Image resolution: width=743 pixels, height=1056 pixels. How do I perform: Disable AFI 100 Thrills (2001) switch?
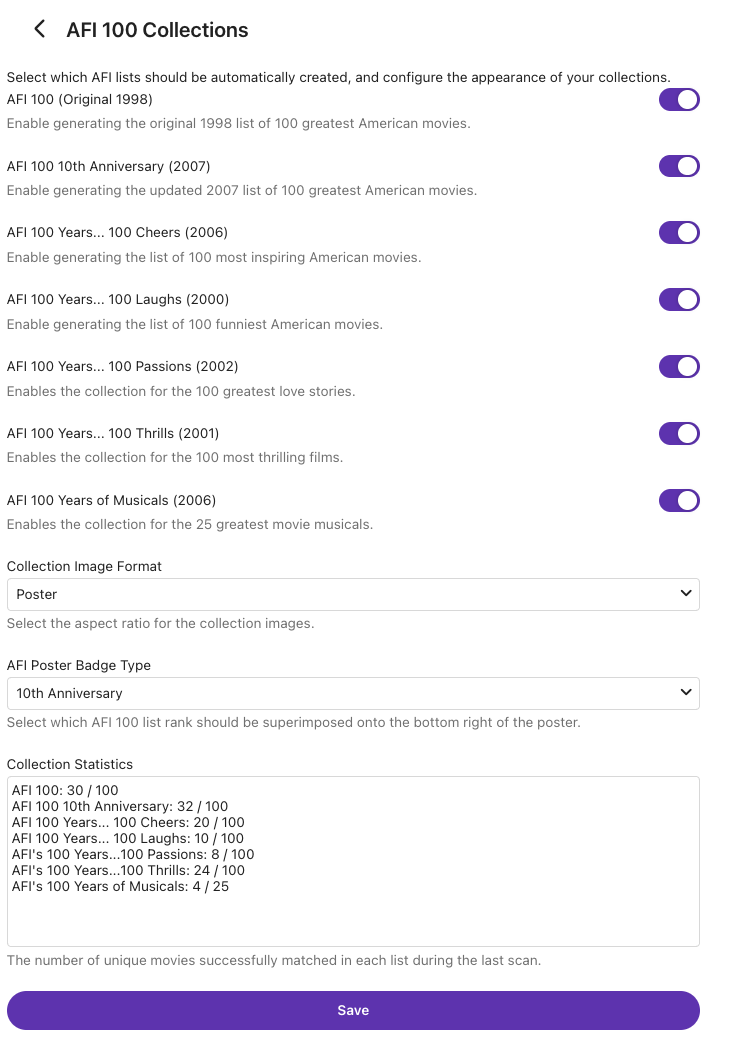[x=679, y=434]
